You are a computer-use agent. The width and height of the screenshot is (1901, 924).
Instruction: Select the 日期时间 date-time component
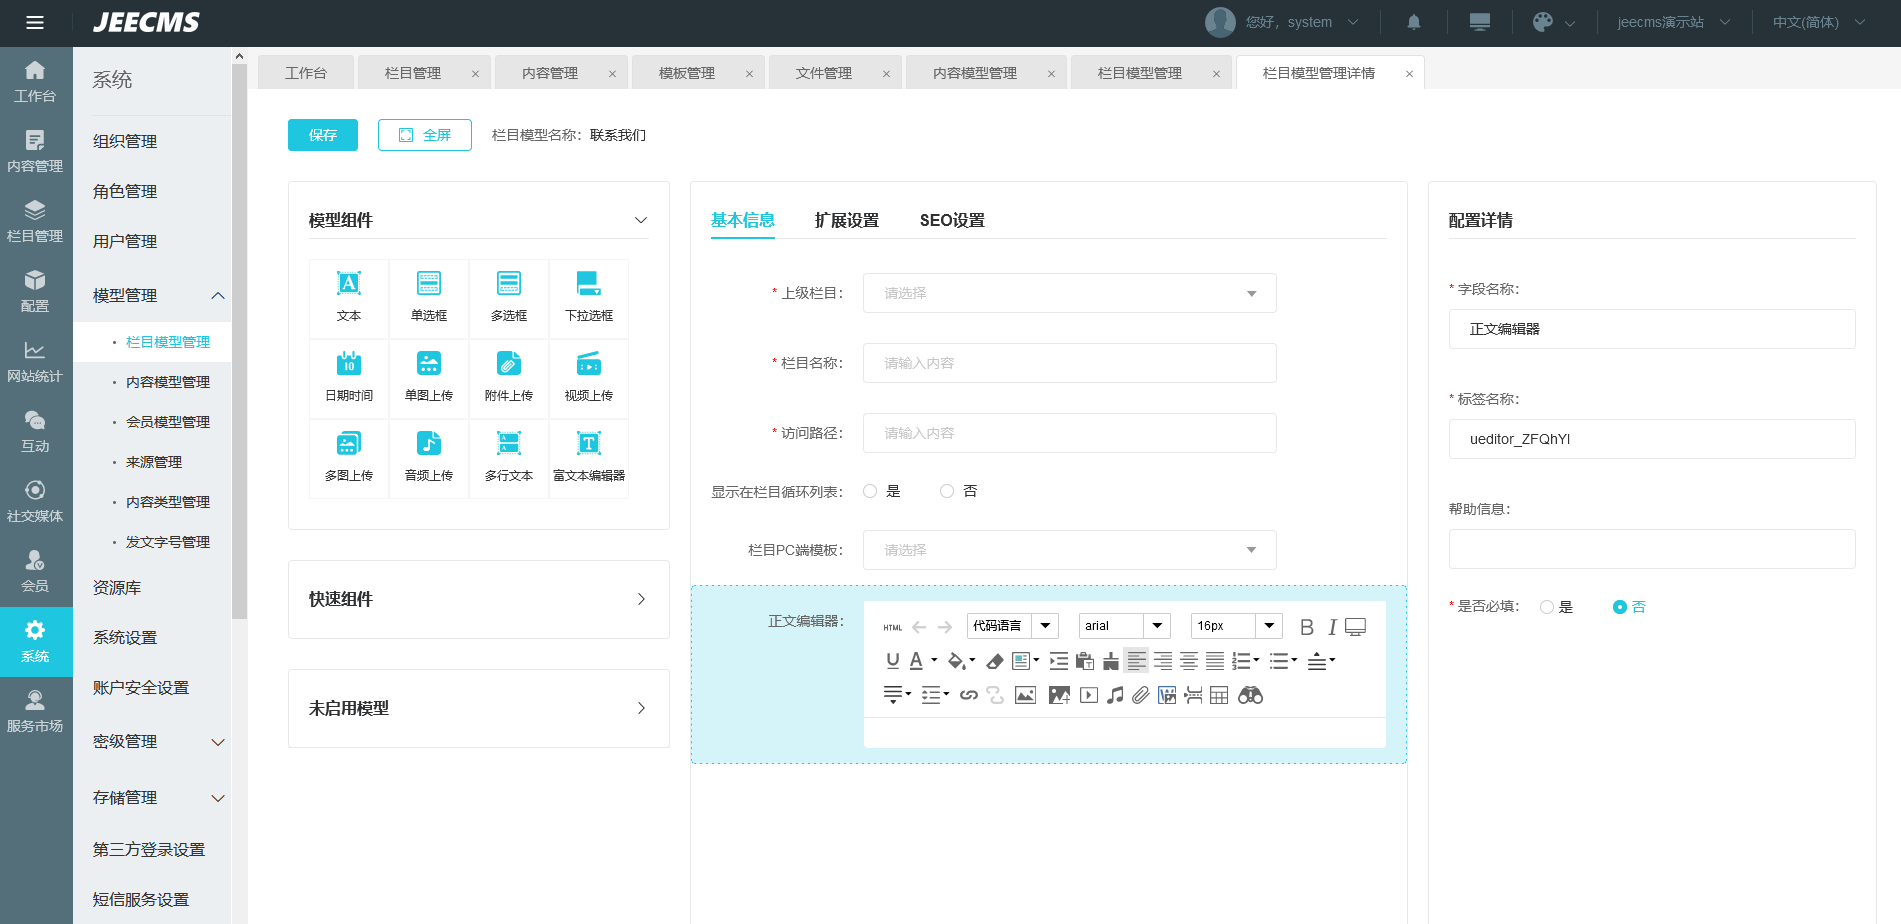tap(349, 377)
